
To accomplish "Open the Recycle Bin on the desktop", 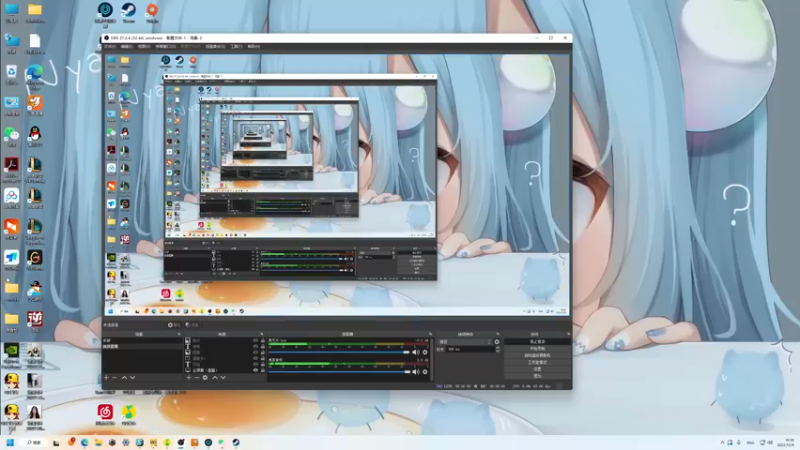I will coord(11,74).
